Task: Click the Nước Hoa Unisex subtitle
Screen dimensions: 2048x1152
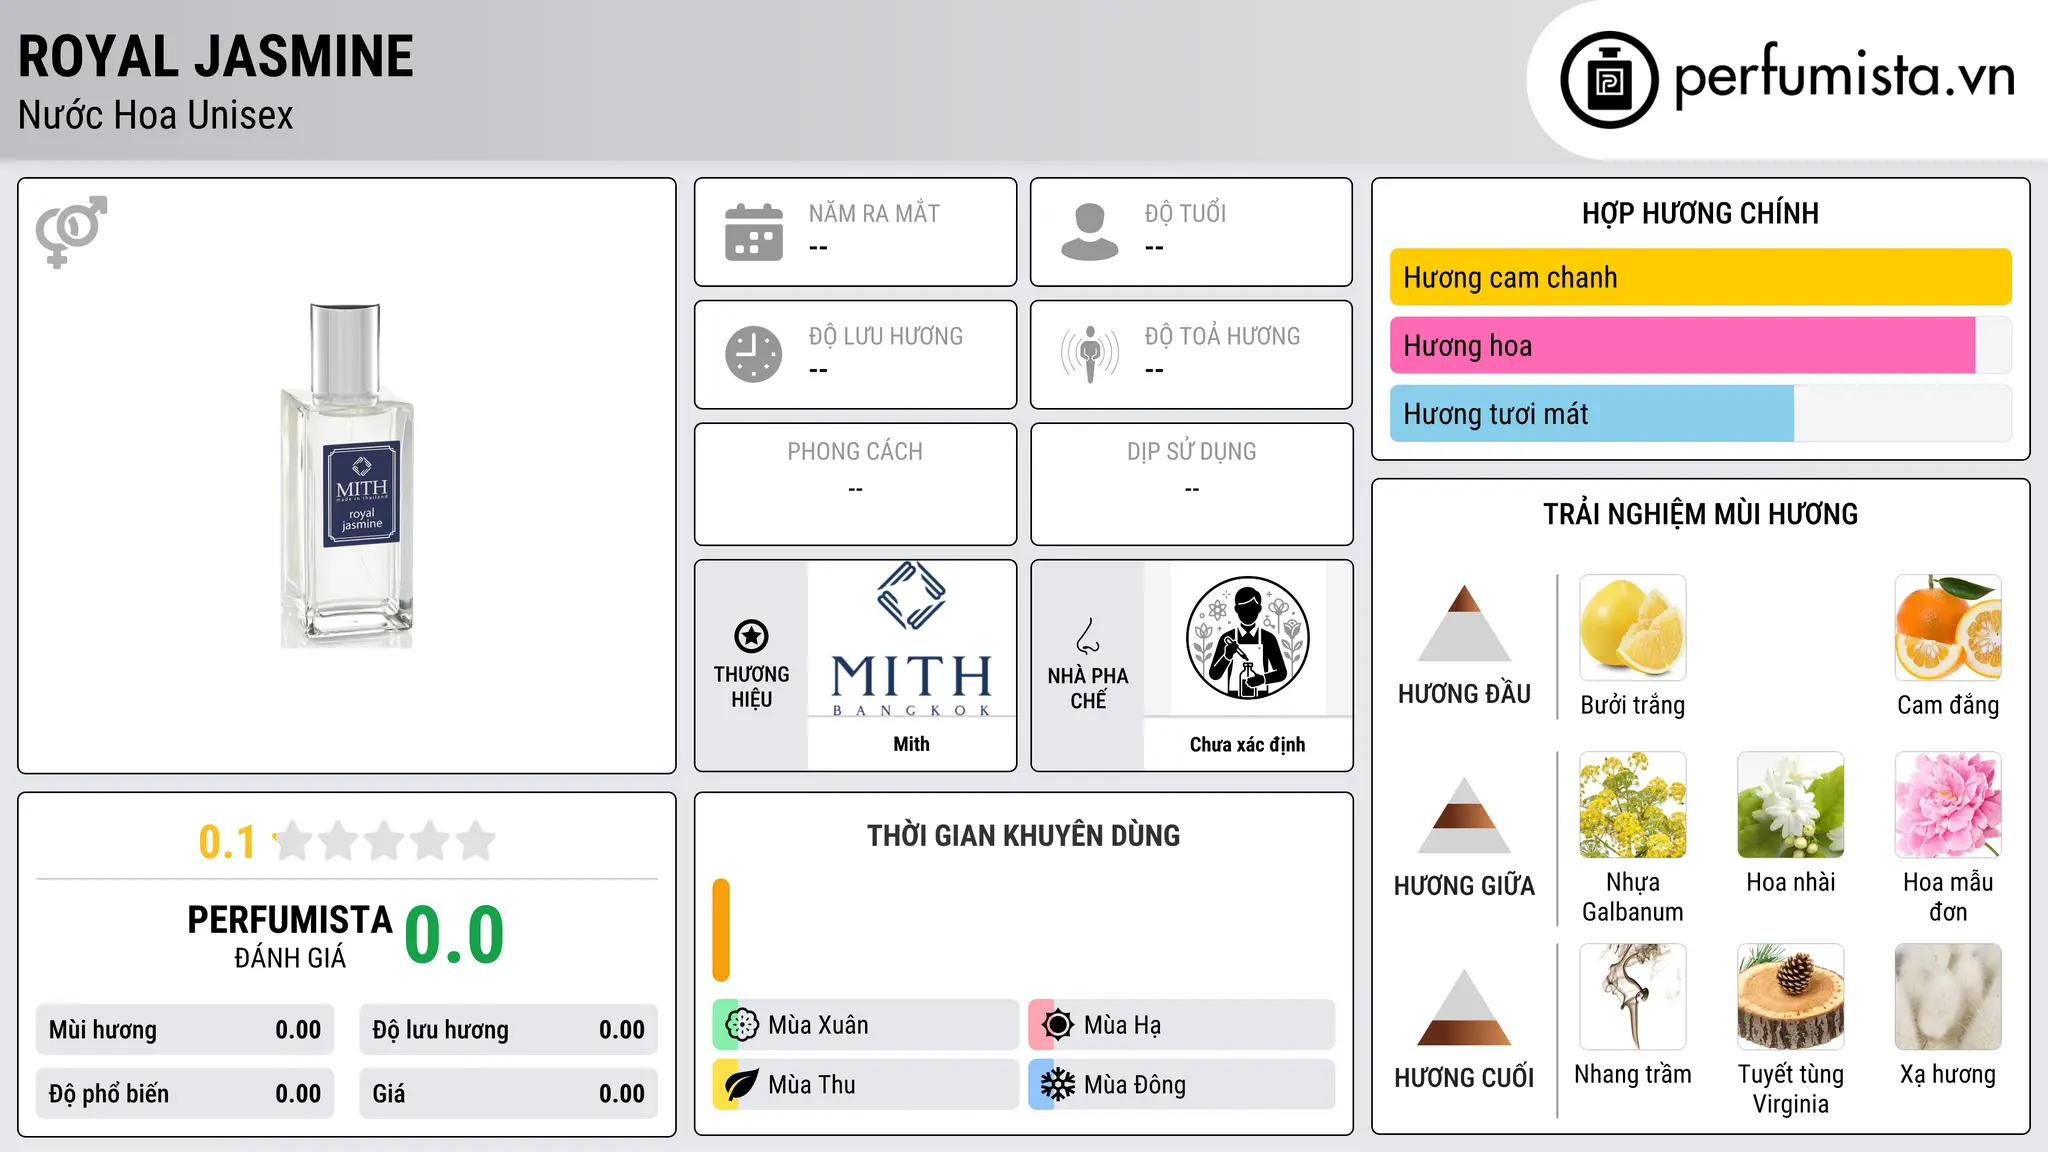Action: [156, 116]
